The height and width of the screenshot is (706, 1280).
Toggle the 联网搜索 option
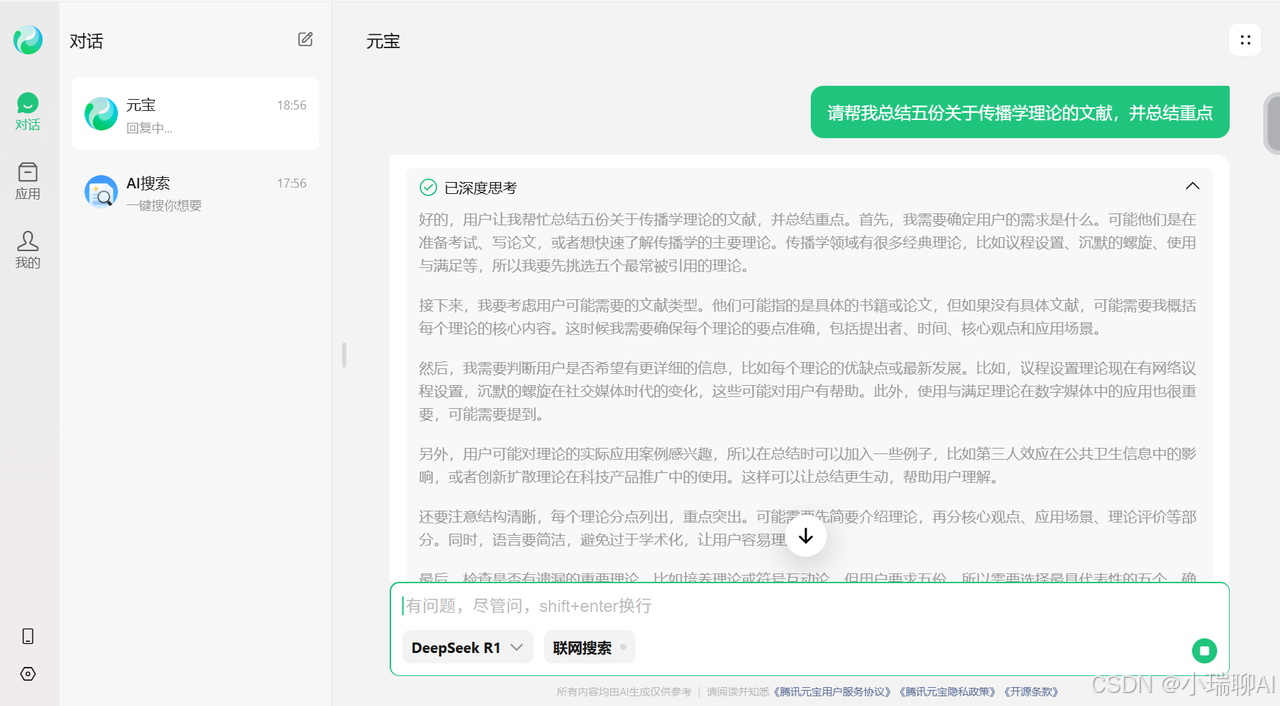tap(589, 647)
